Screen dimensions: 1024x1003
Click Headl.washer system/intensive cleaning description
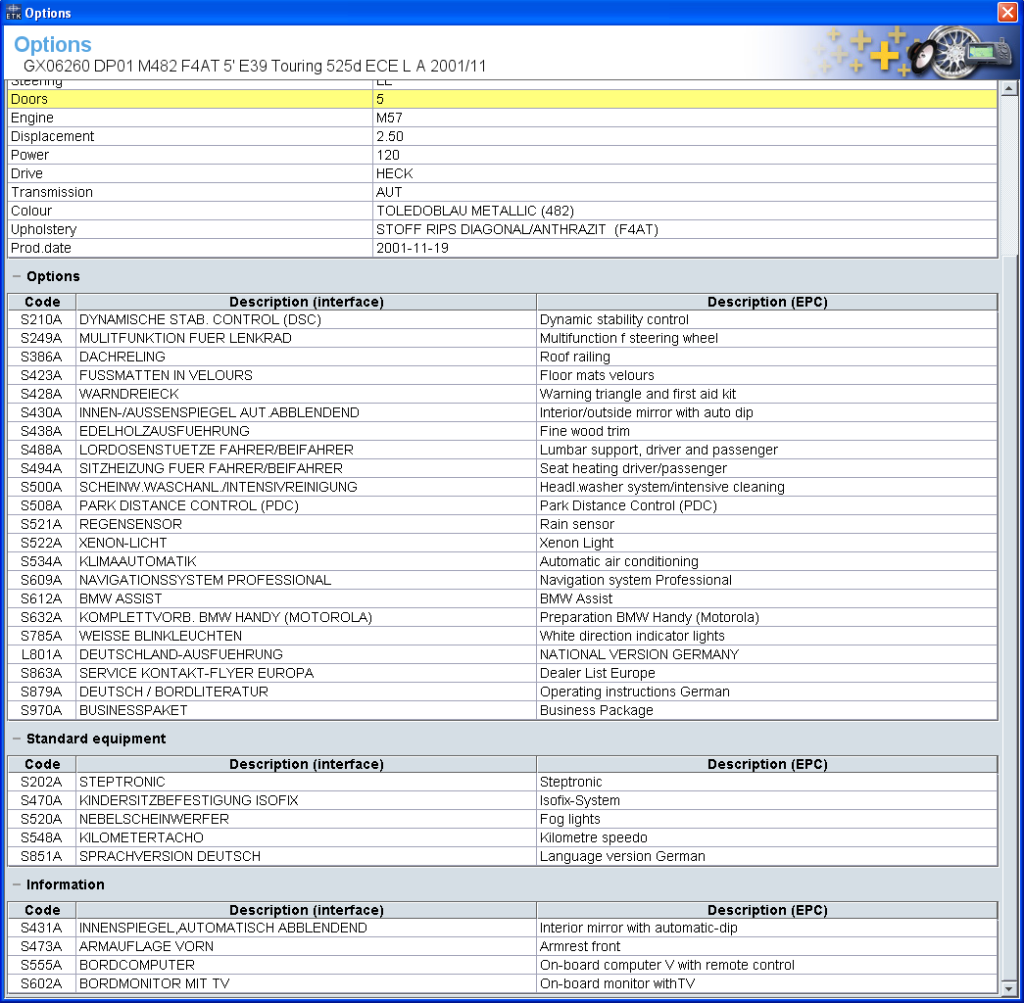click(x=662, y=487)
